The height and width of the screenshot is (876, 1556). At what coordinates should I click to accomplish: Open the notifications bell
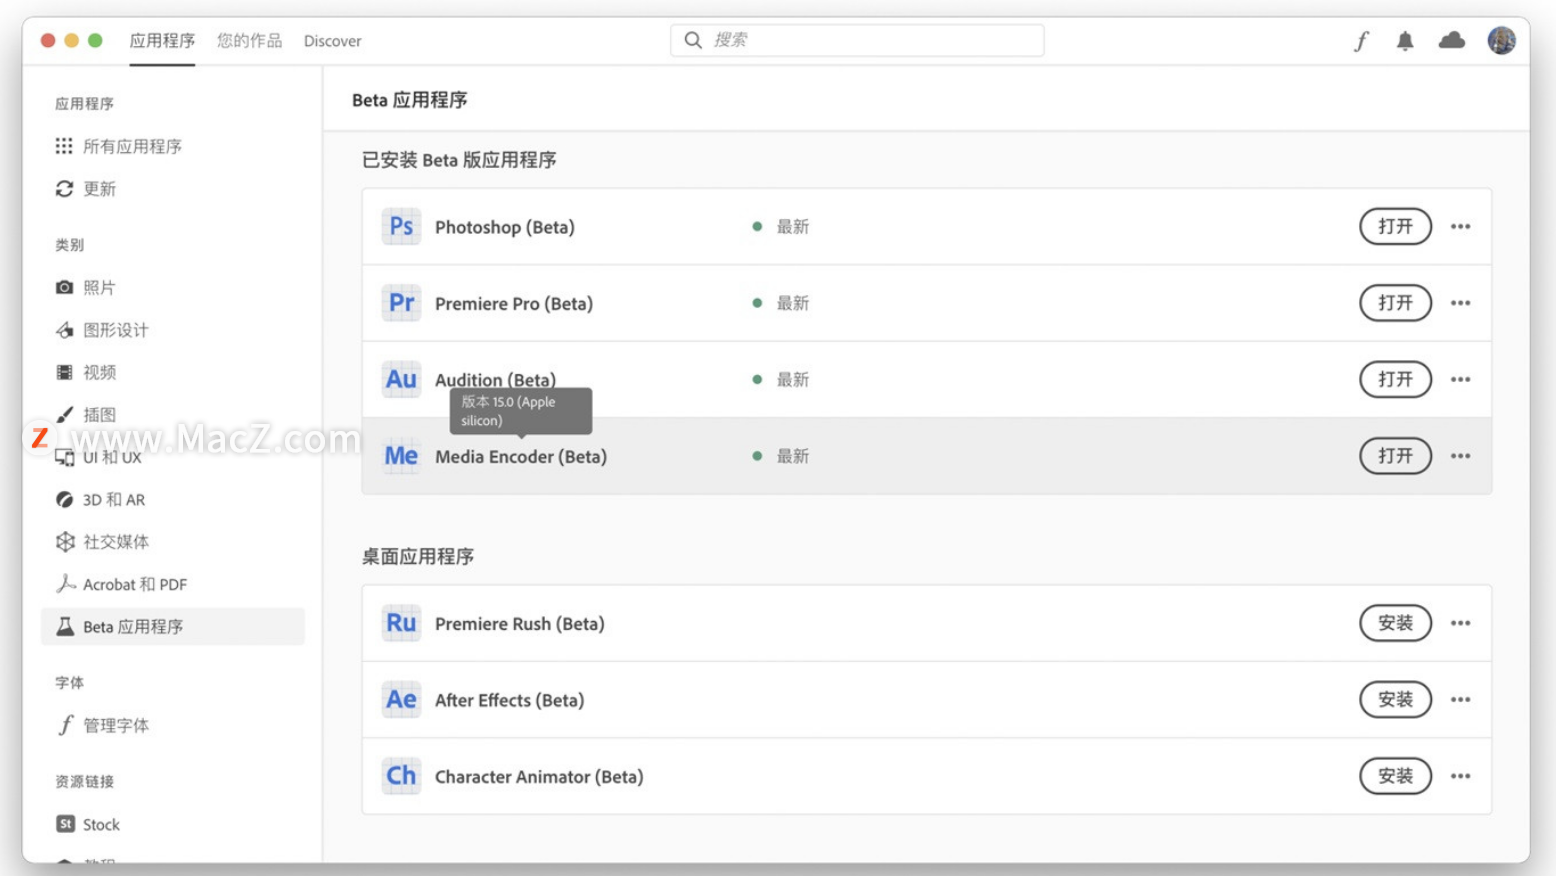point(1405,41)
